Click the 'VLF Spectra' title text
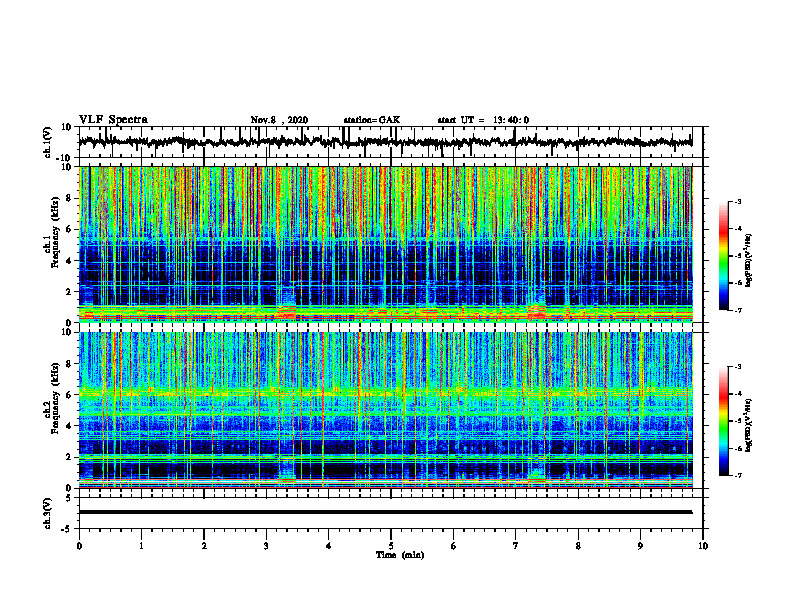792x612 pixels. (x=113, y=120)
